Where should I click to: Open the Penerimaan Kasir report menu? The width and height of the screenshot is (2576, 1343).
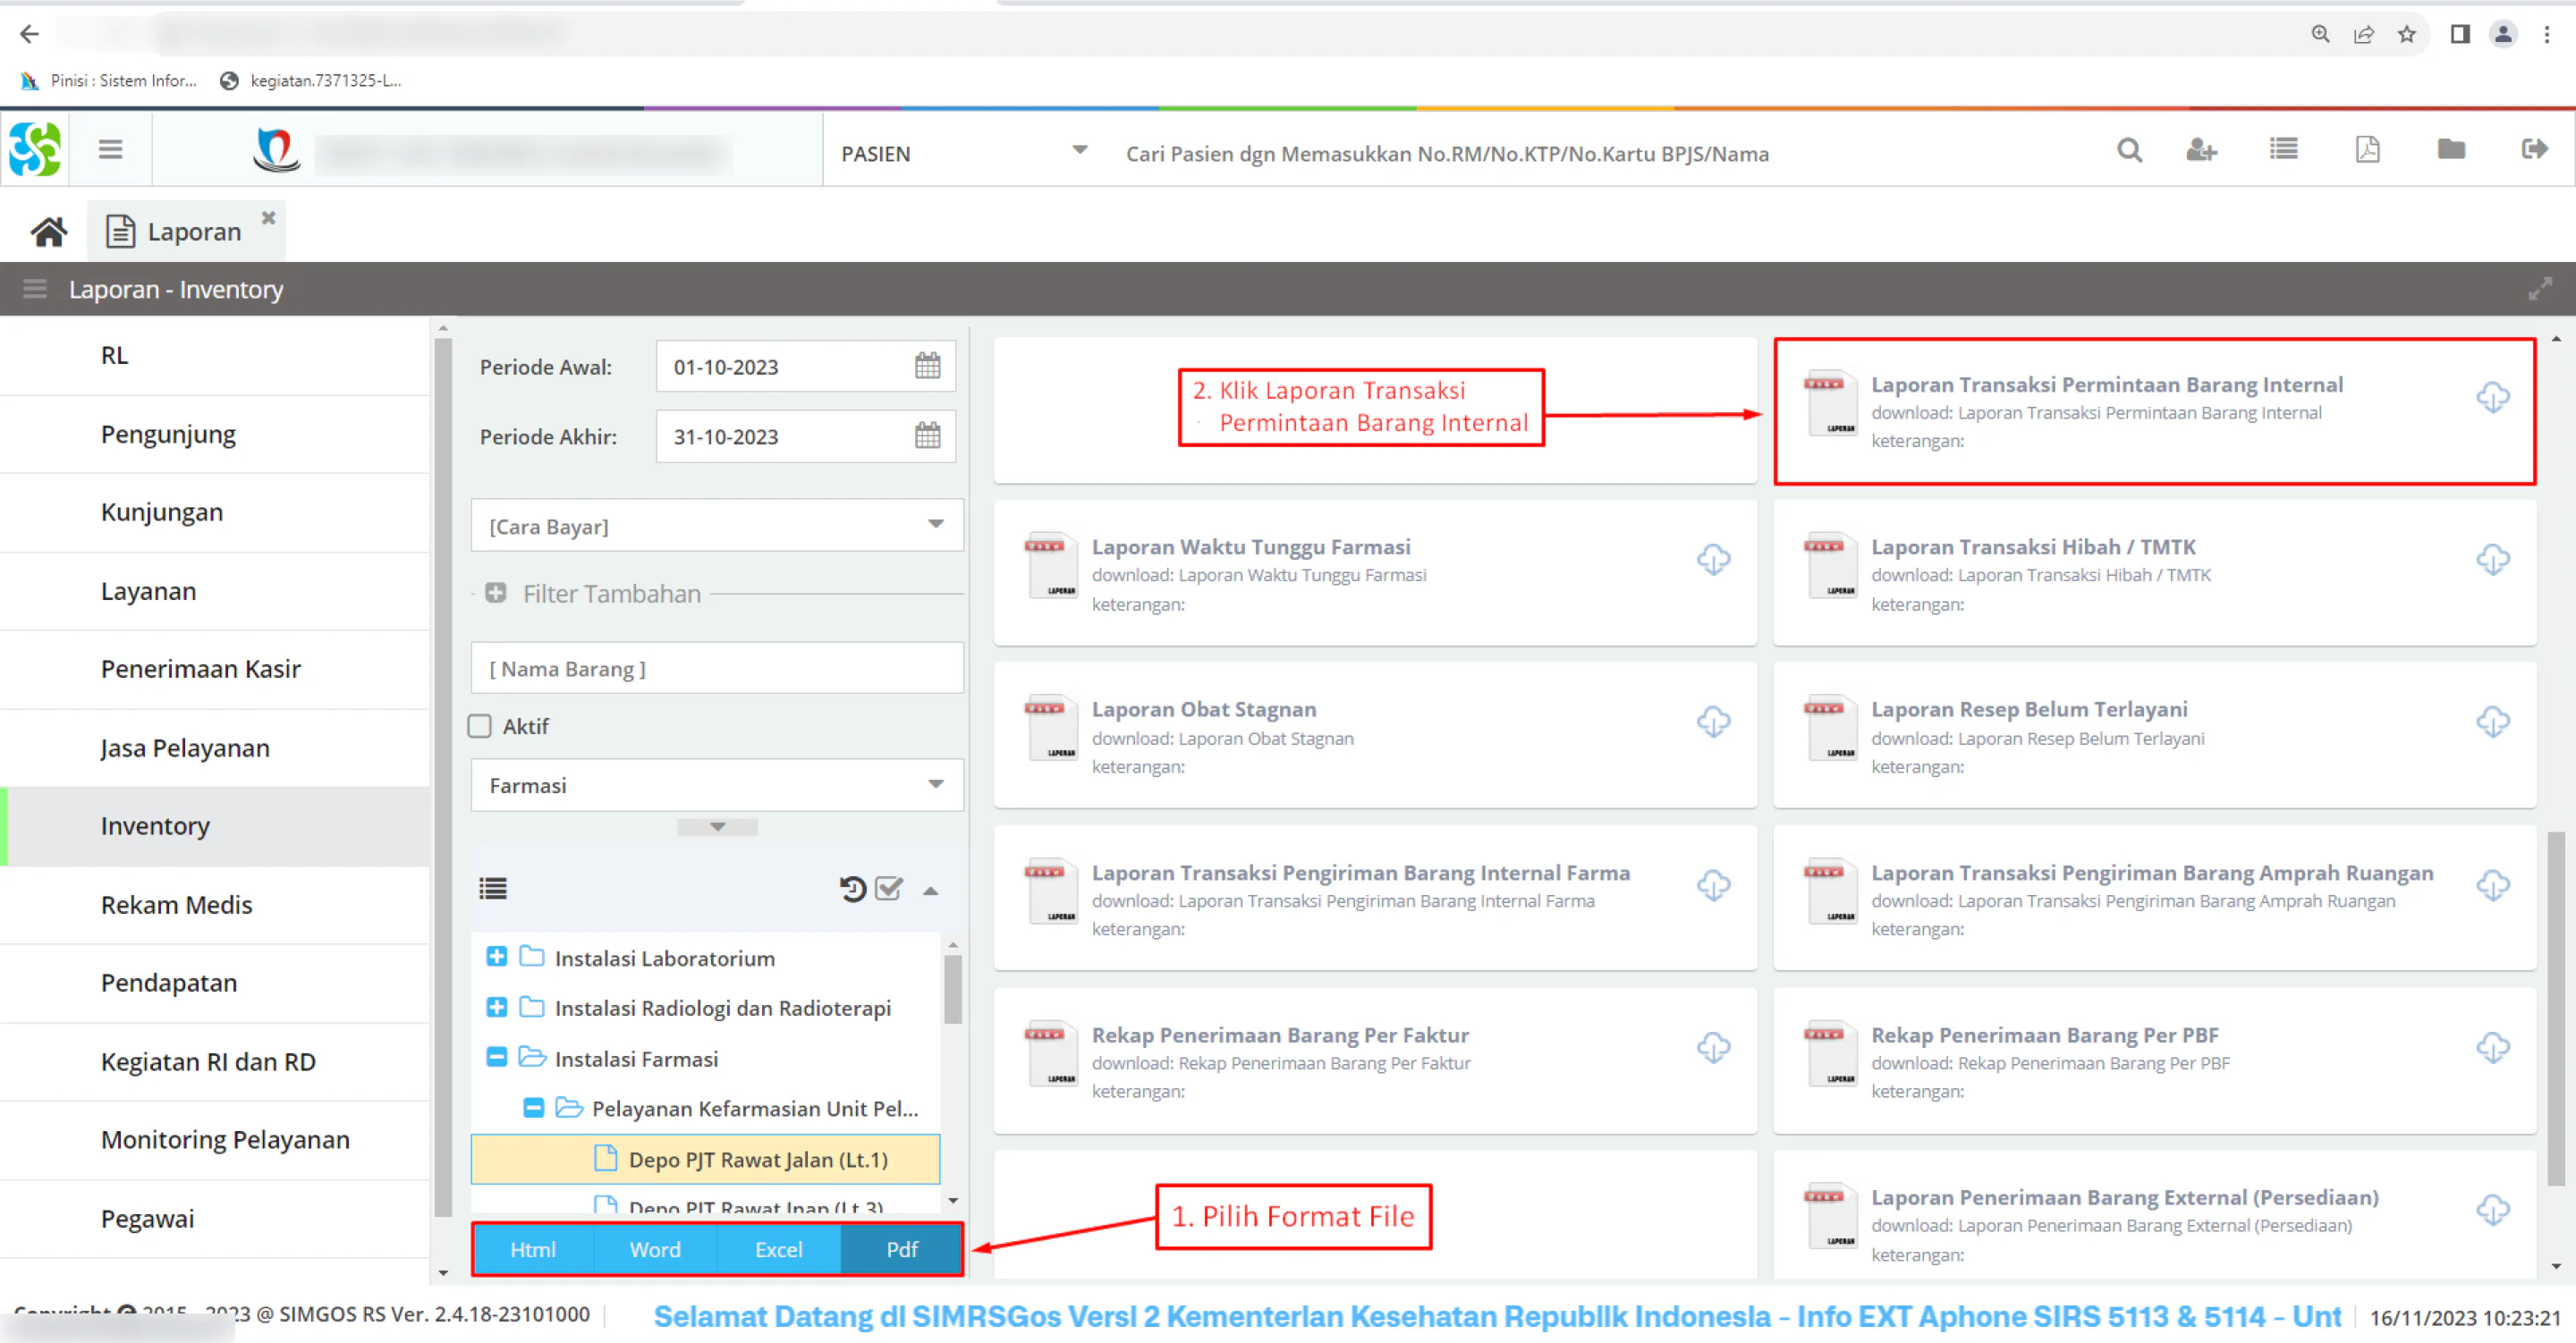click(215, 669)
